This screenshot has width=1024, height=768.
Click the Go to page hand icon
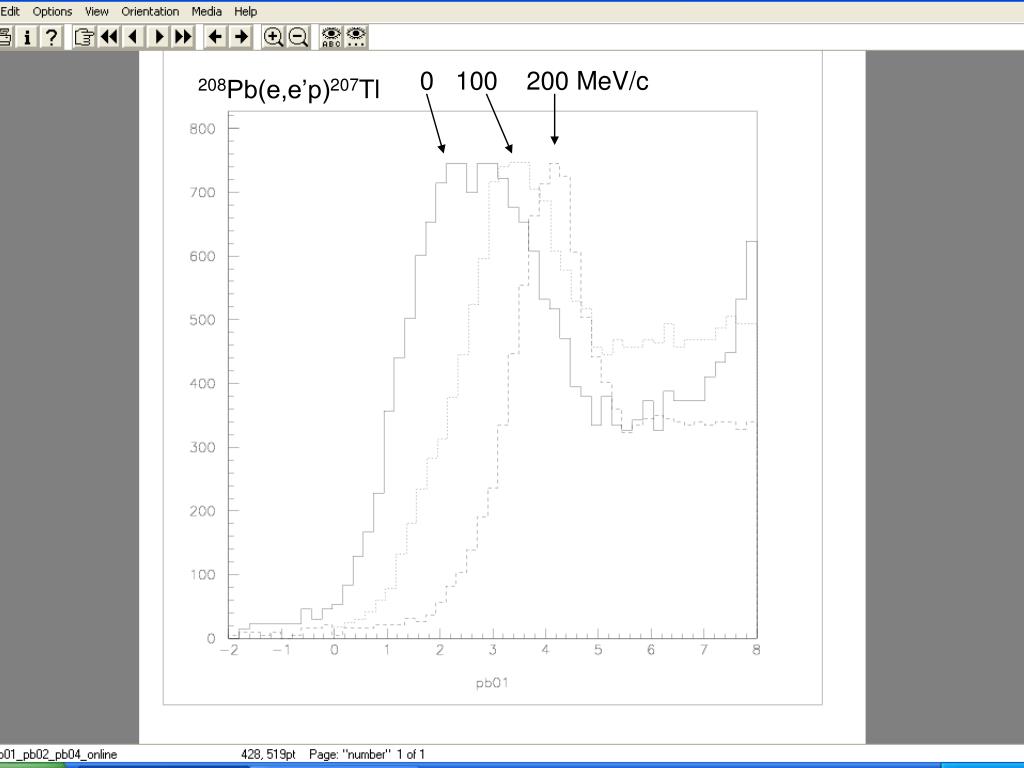[84, 37]
